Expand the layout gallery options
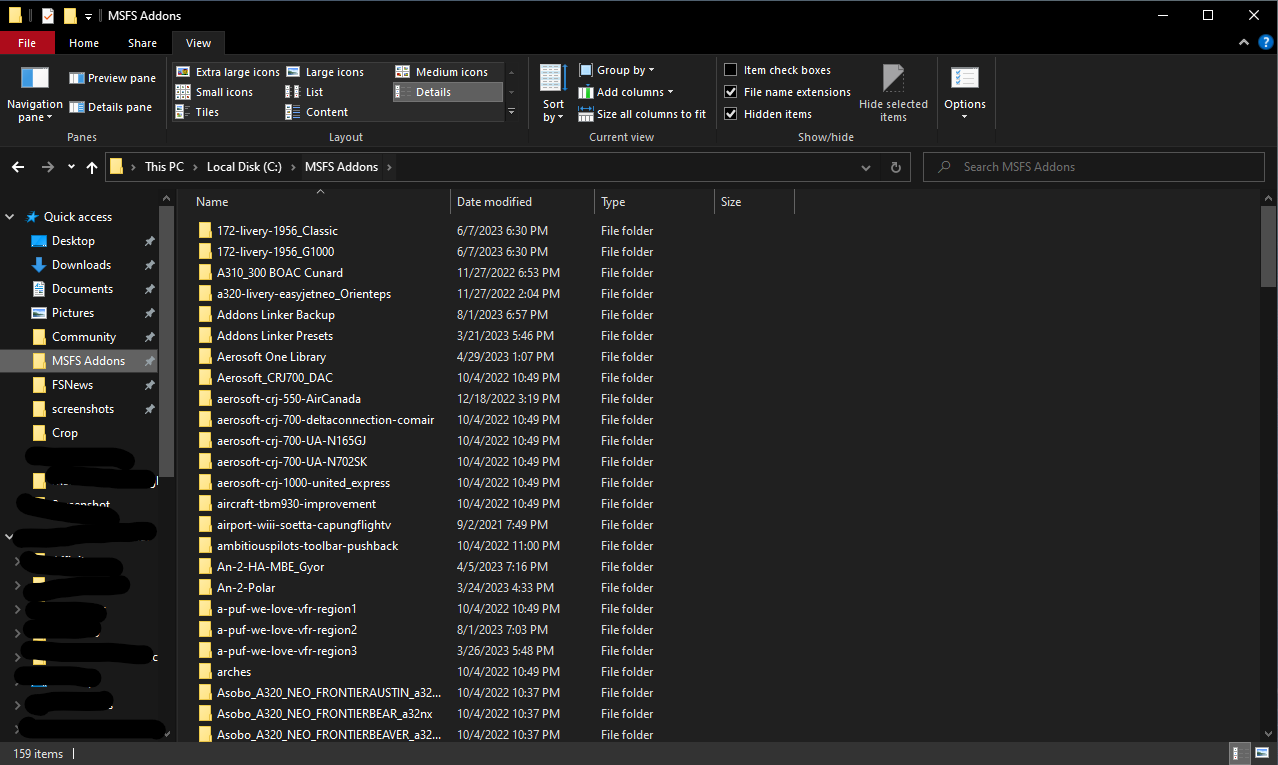 512,111
